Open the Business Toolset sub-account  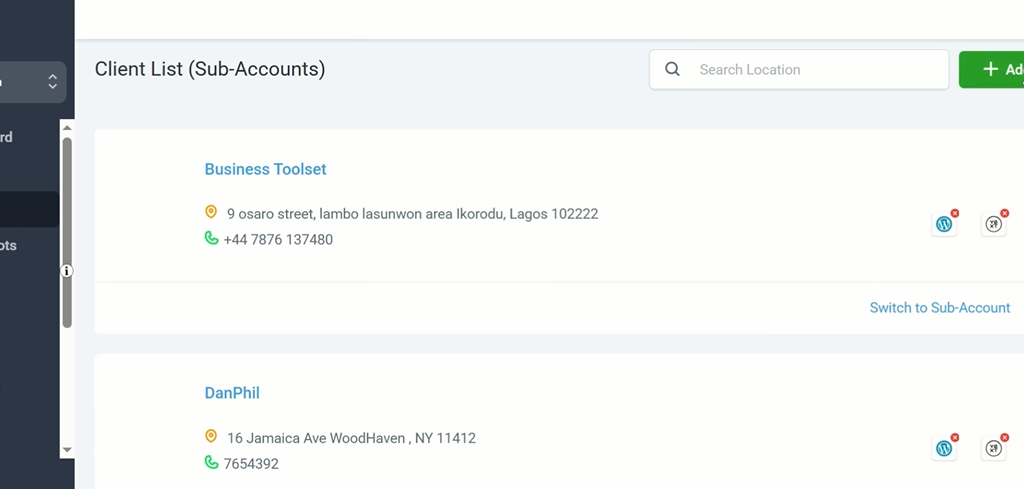[265, 169]
